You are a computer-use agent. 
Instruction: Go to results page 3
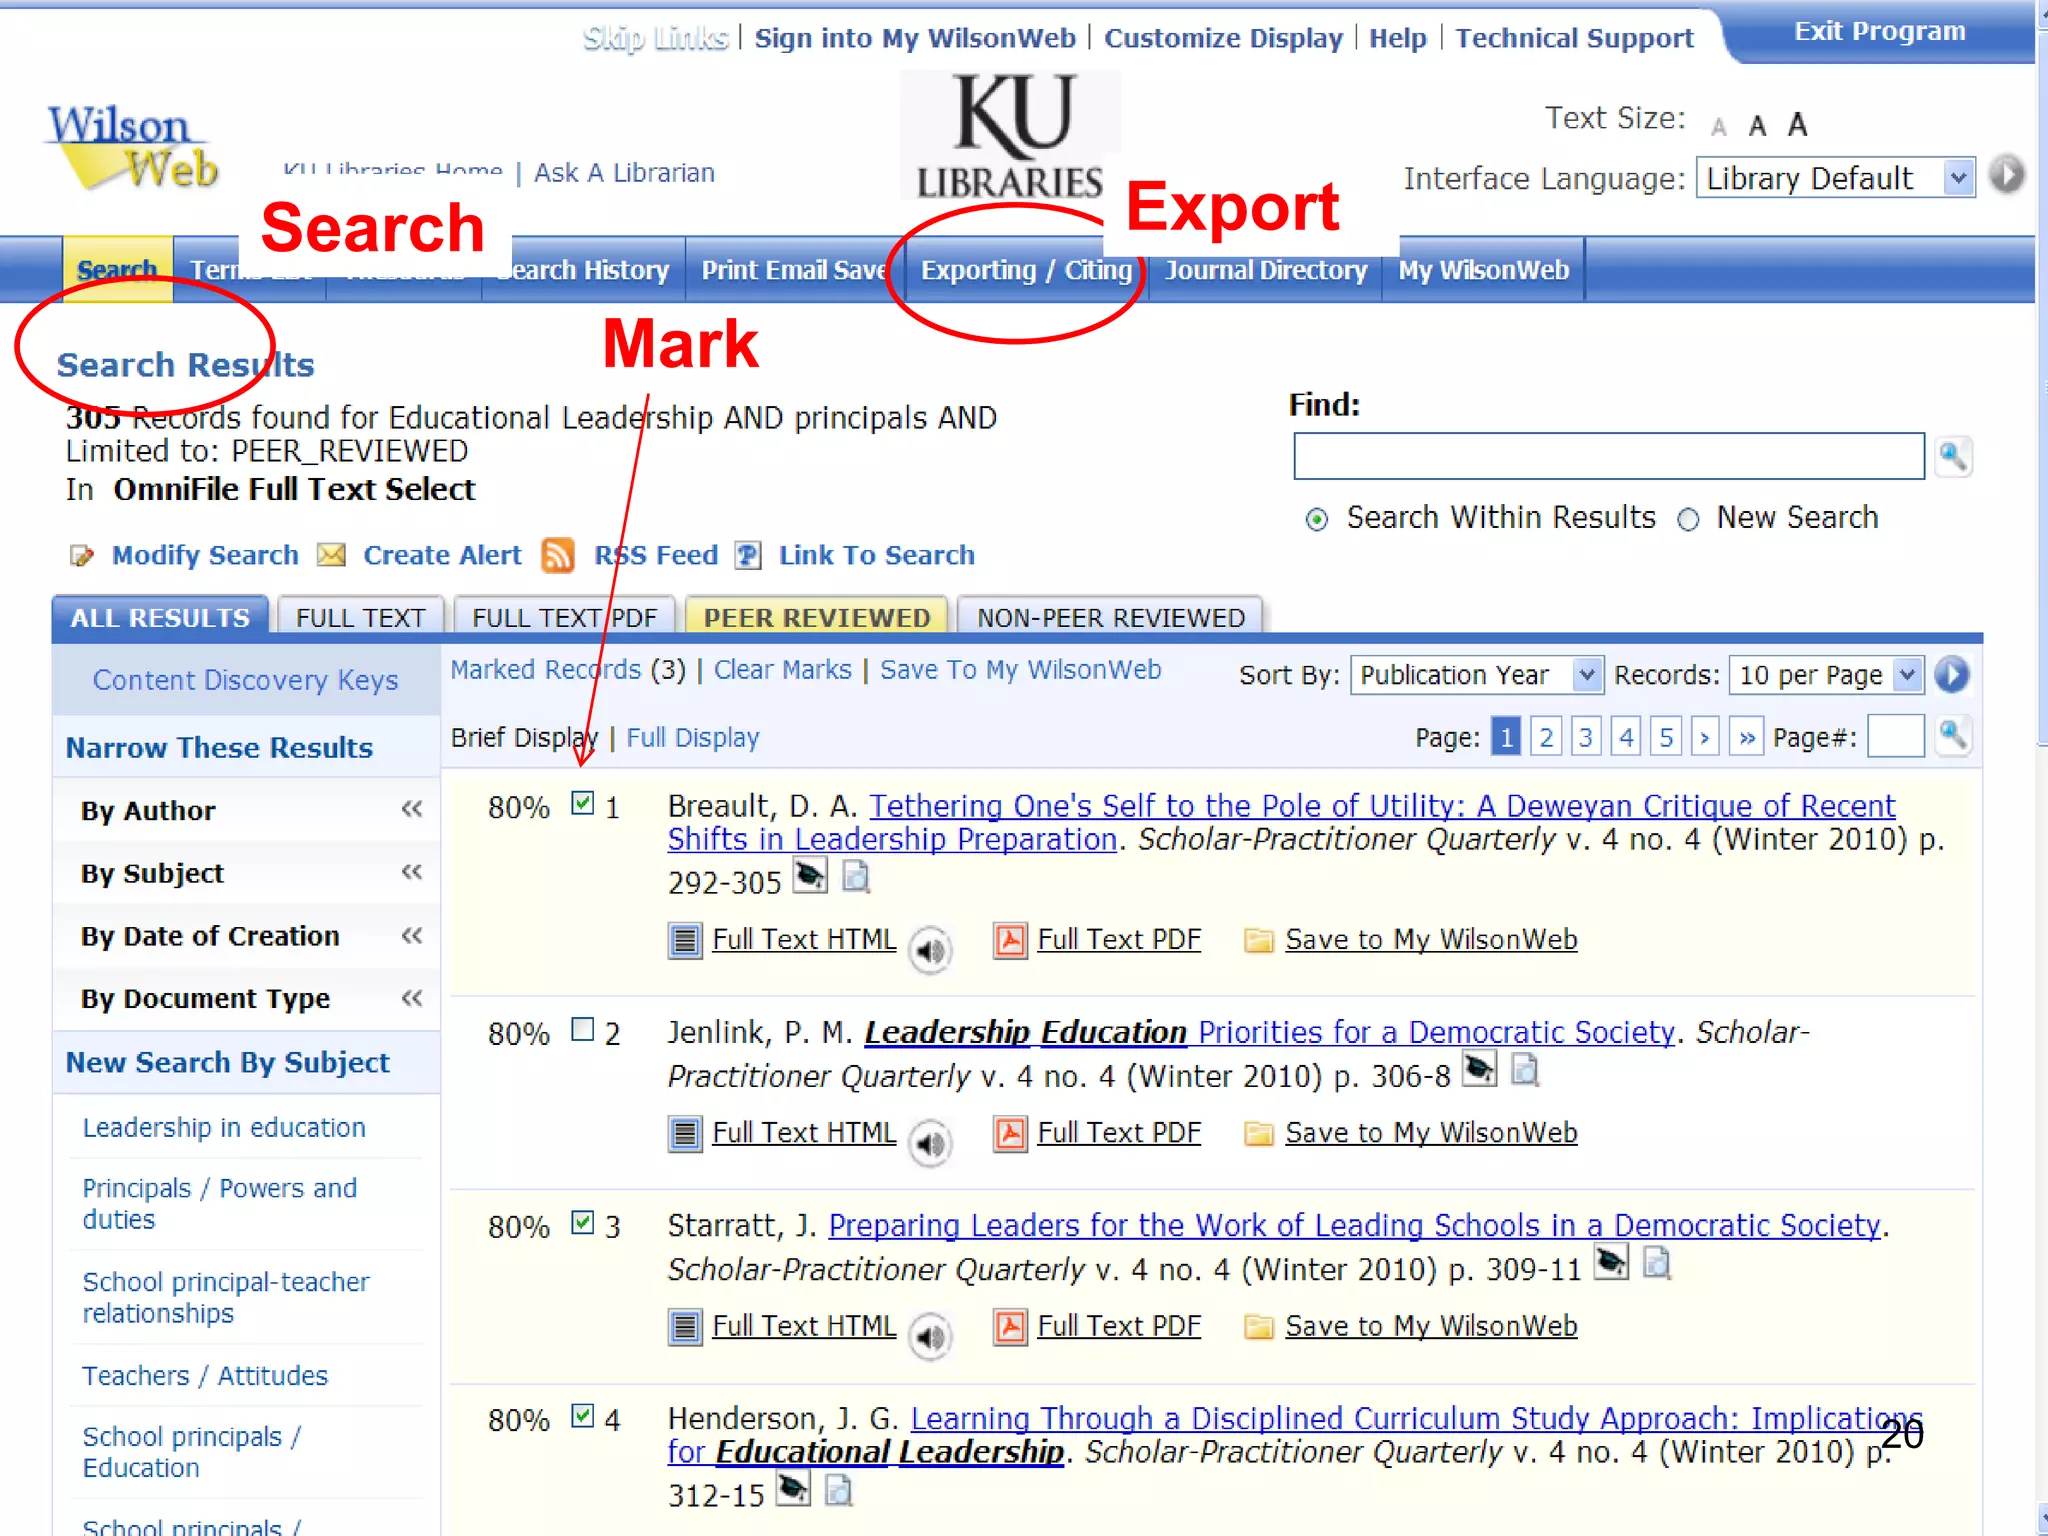point(1585,738)
